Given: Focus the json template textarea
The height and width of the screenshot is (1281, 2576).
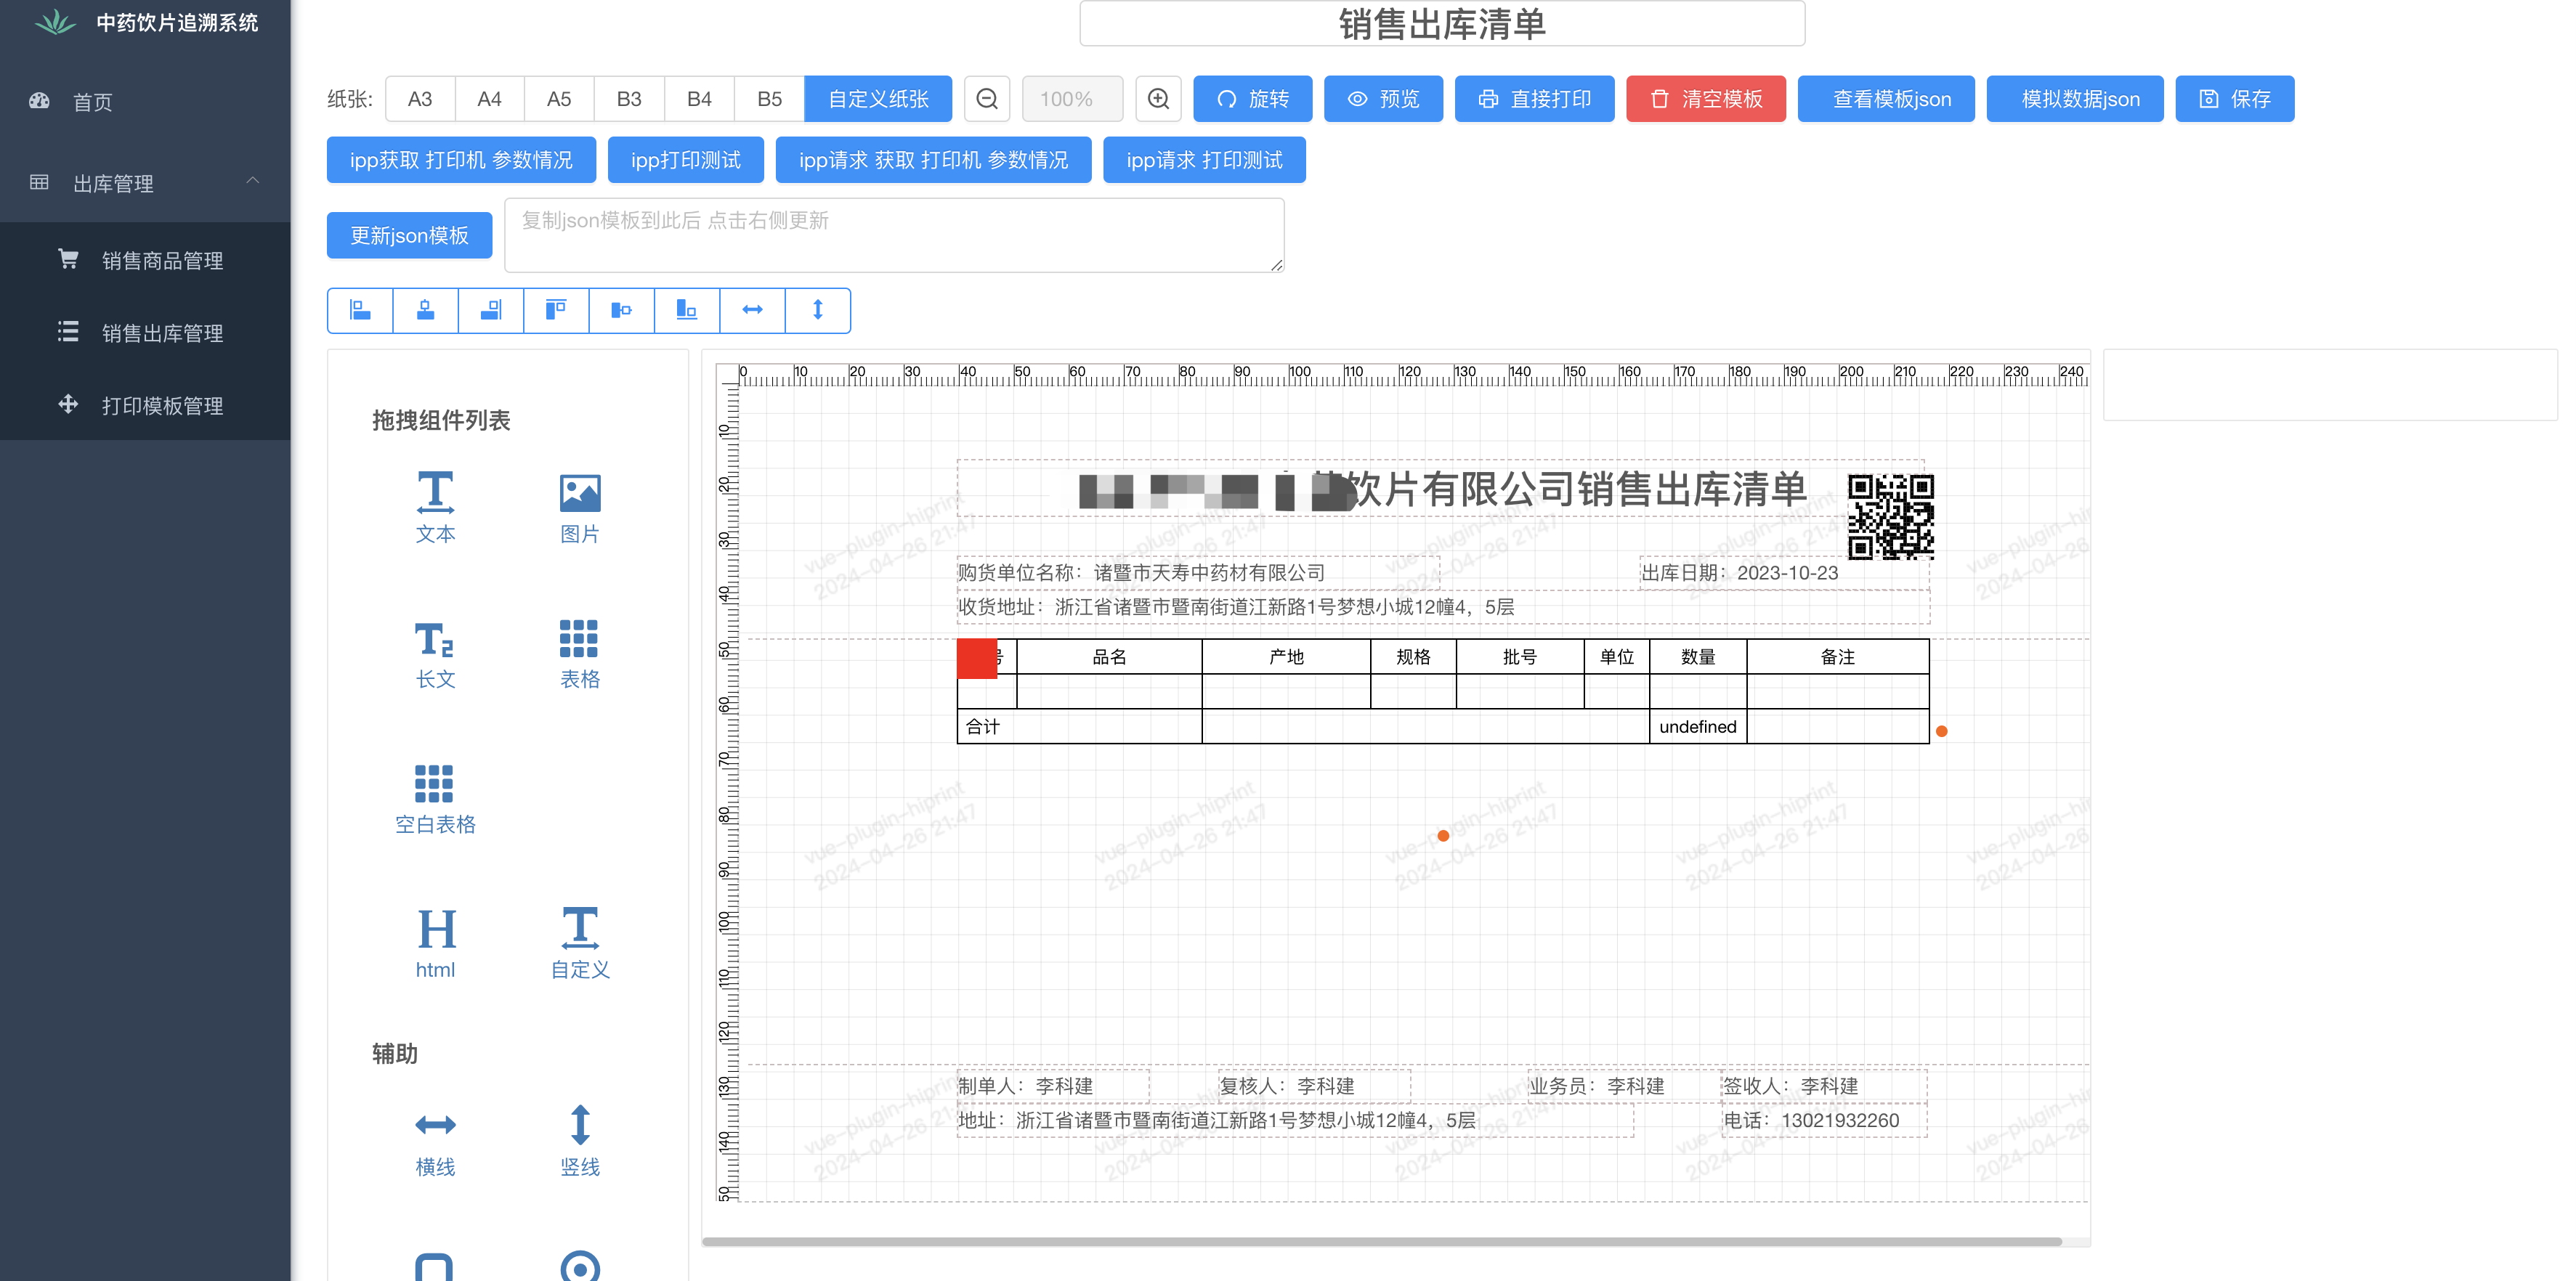Looking at the screenshot, I should [x=894, y=235].
